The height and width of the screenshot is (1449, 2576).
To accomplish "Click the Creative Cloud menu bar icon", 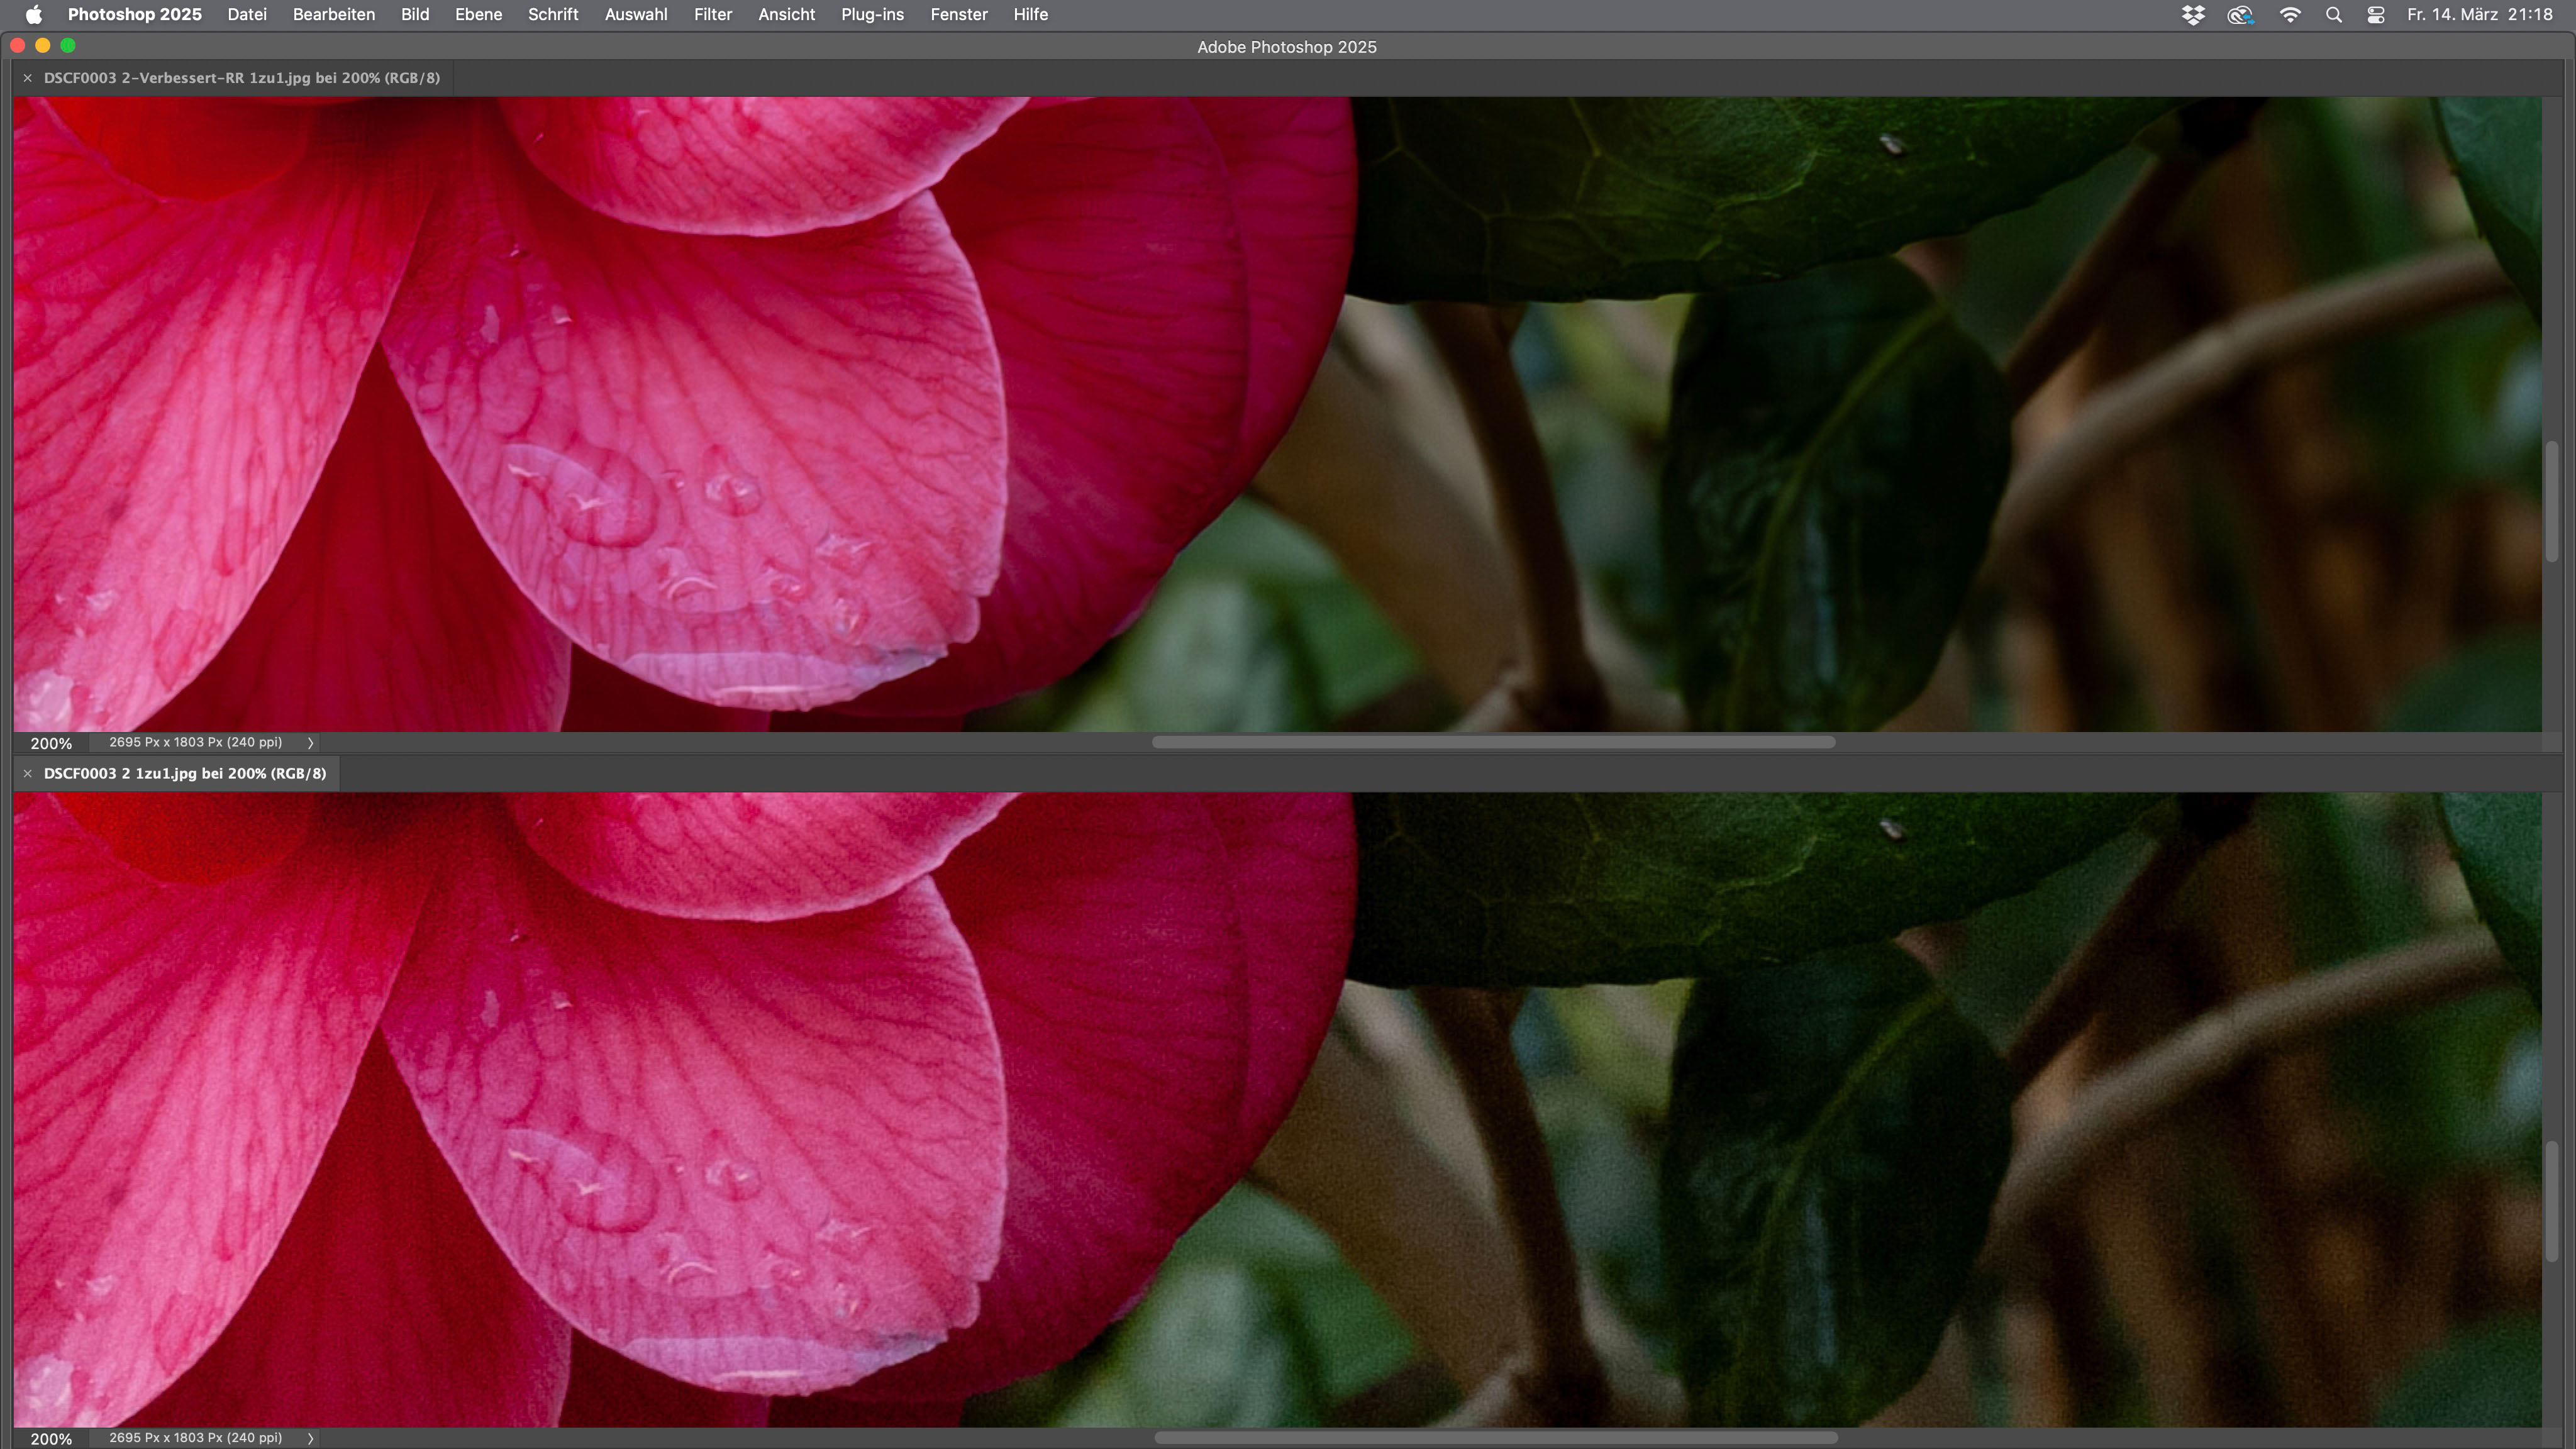I will click(2240, 14).
